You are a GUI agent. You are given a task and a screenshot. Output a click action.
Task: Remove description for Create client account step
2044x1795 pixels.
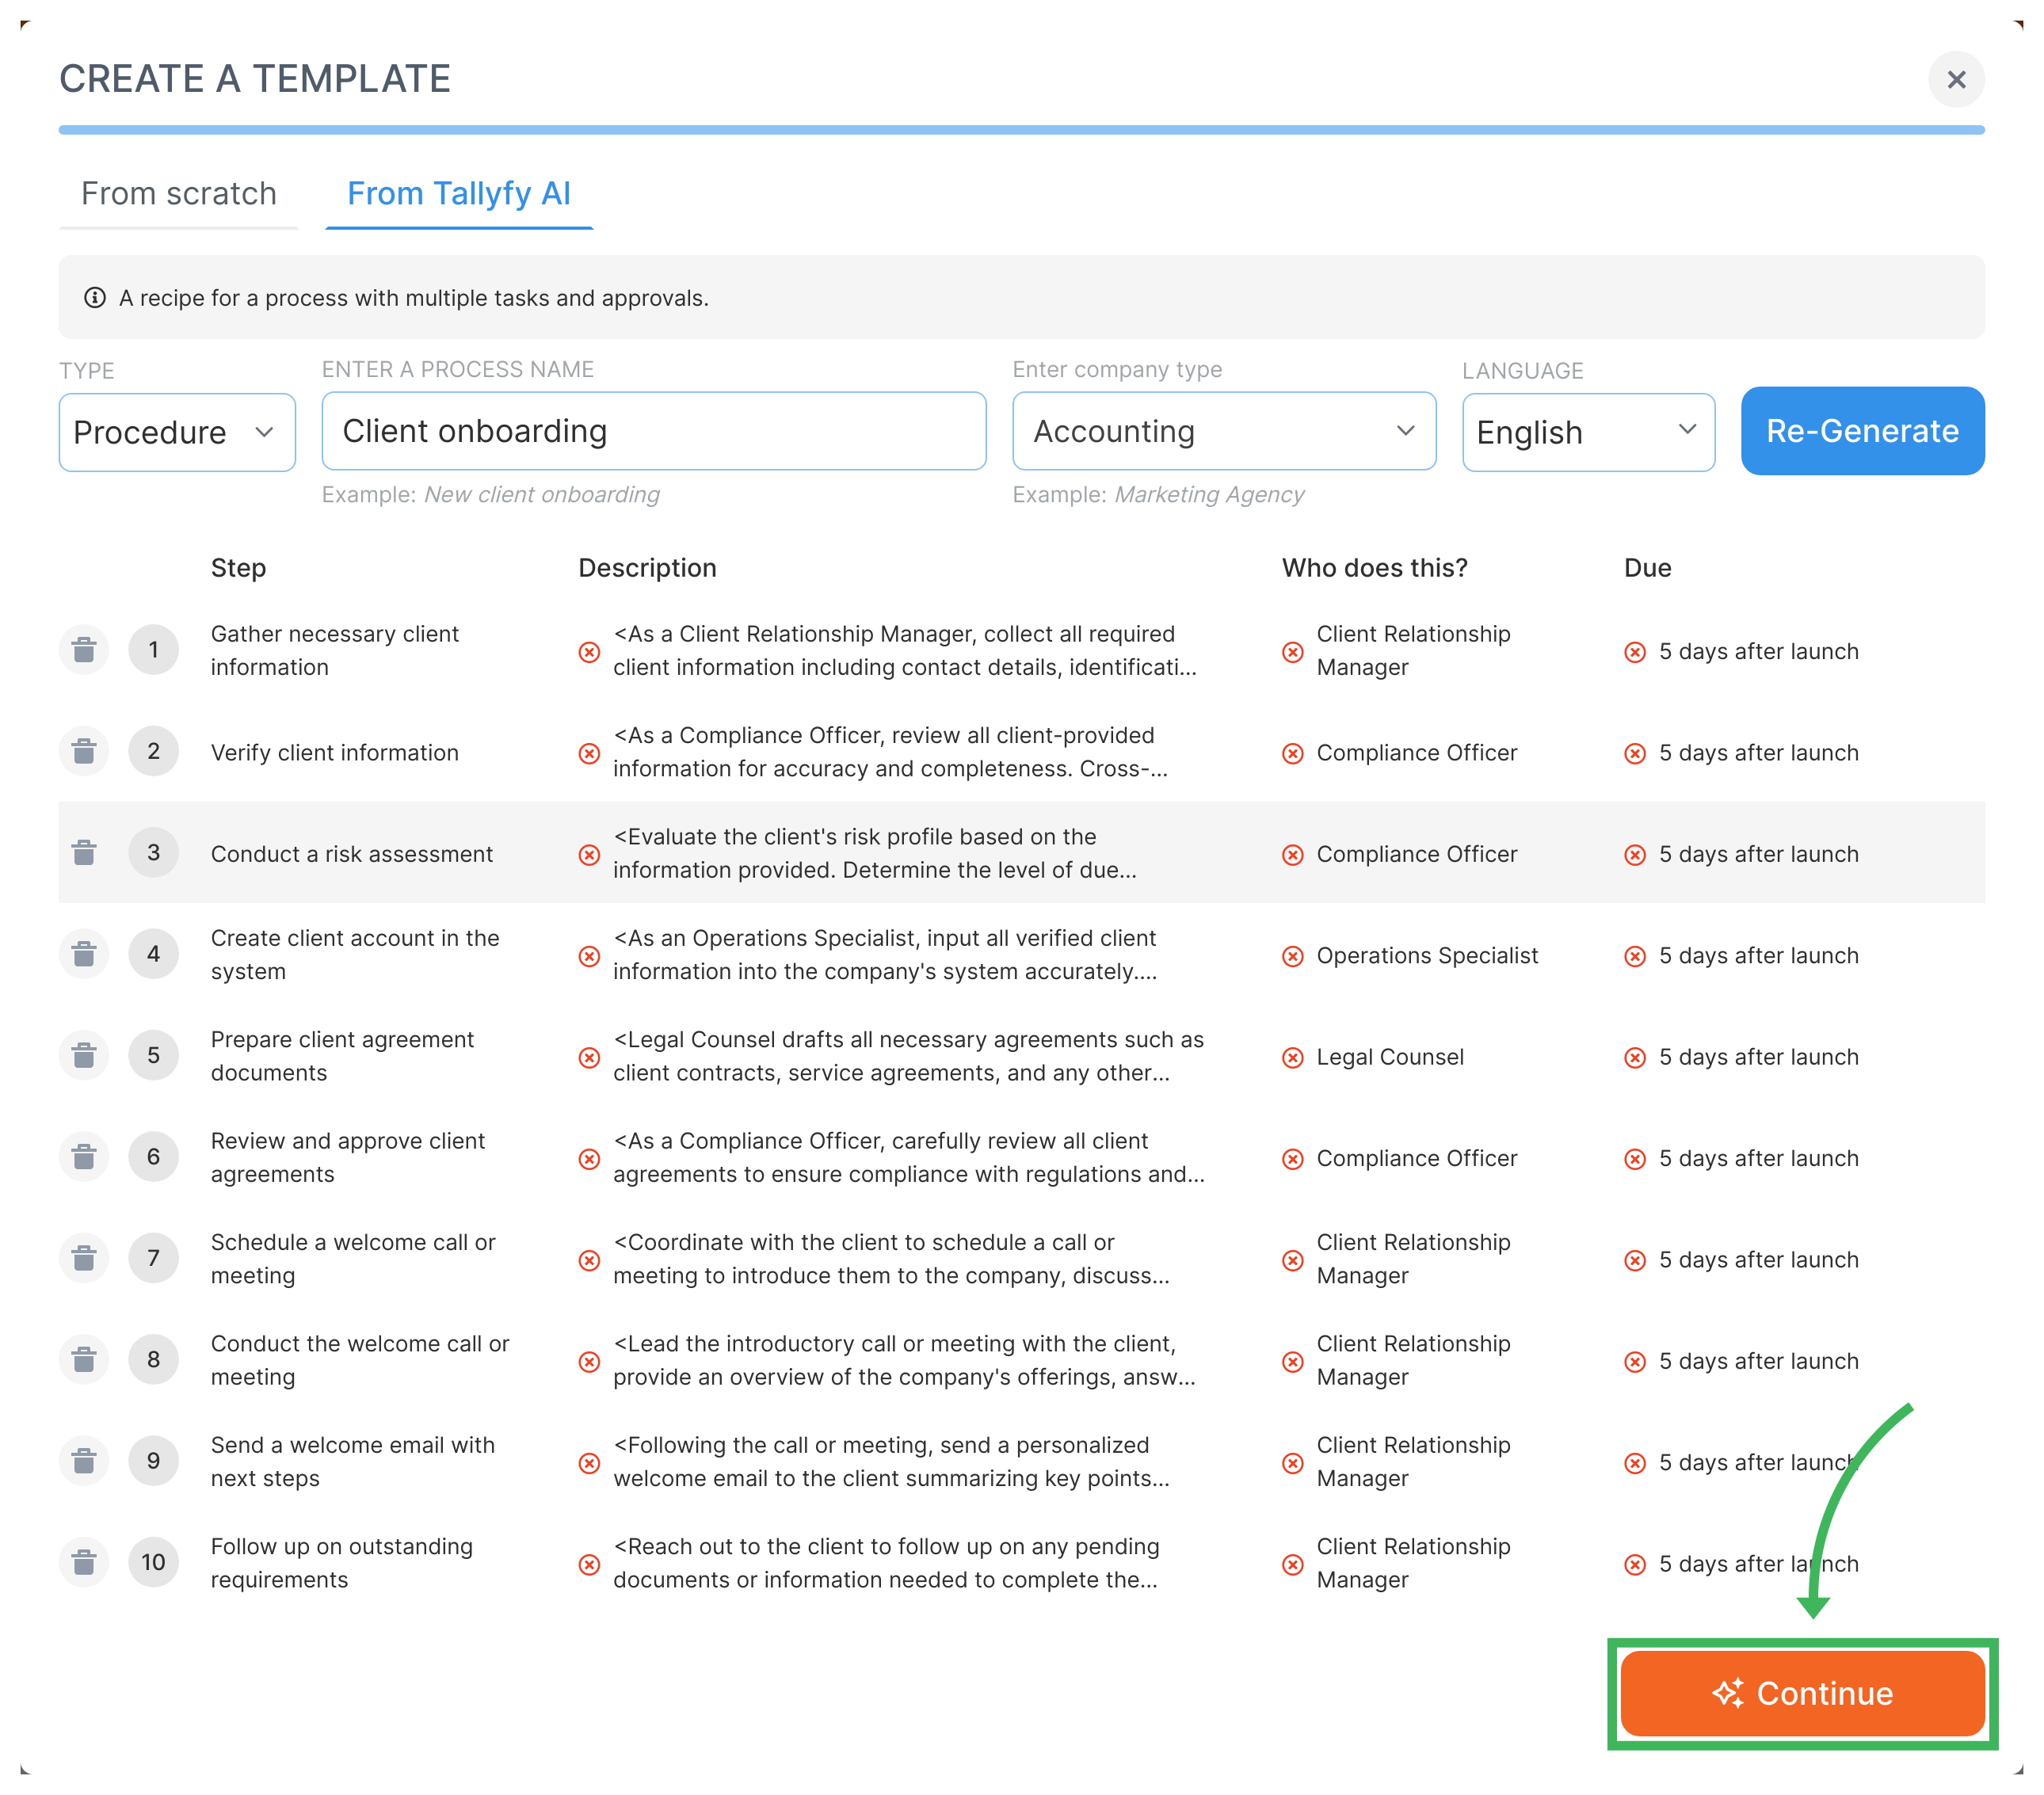[x=589, y=955]
